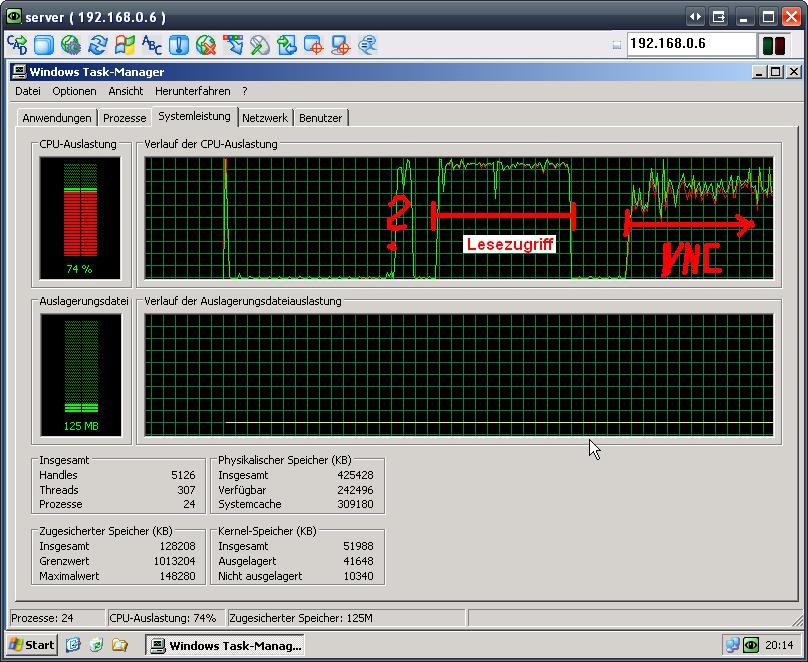Click the green-red traffic status indicator

(x=773, y=45)
